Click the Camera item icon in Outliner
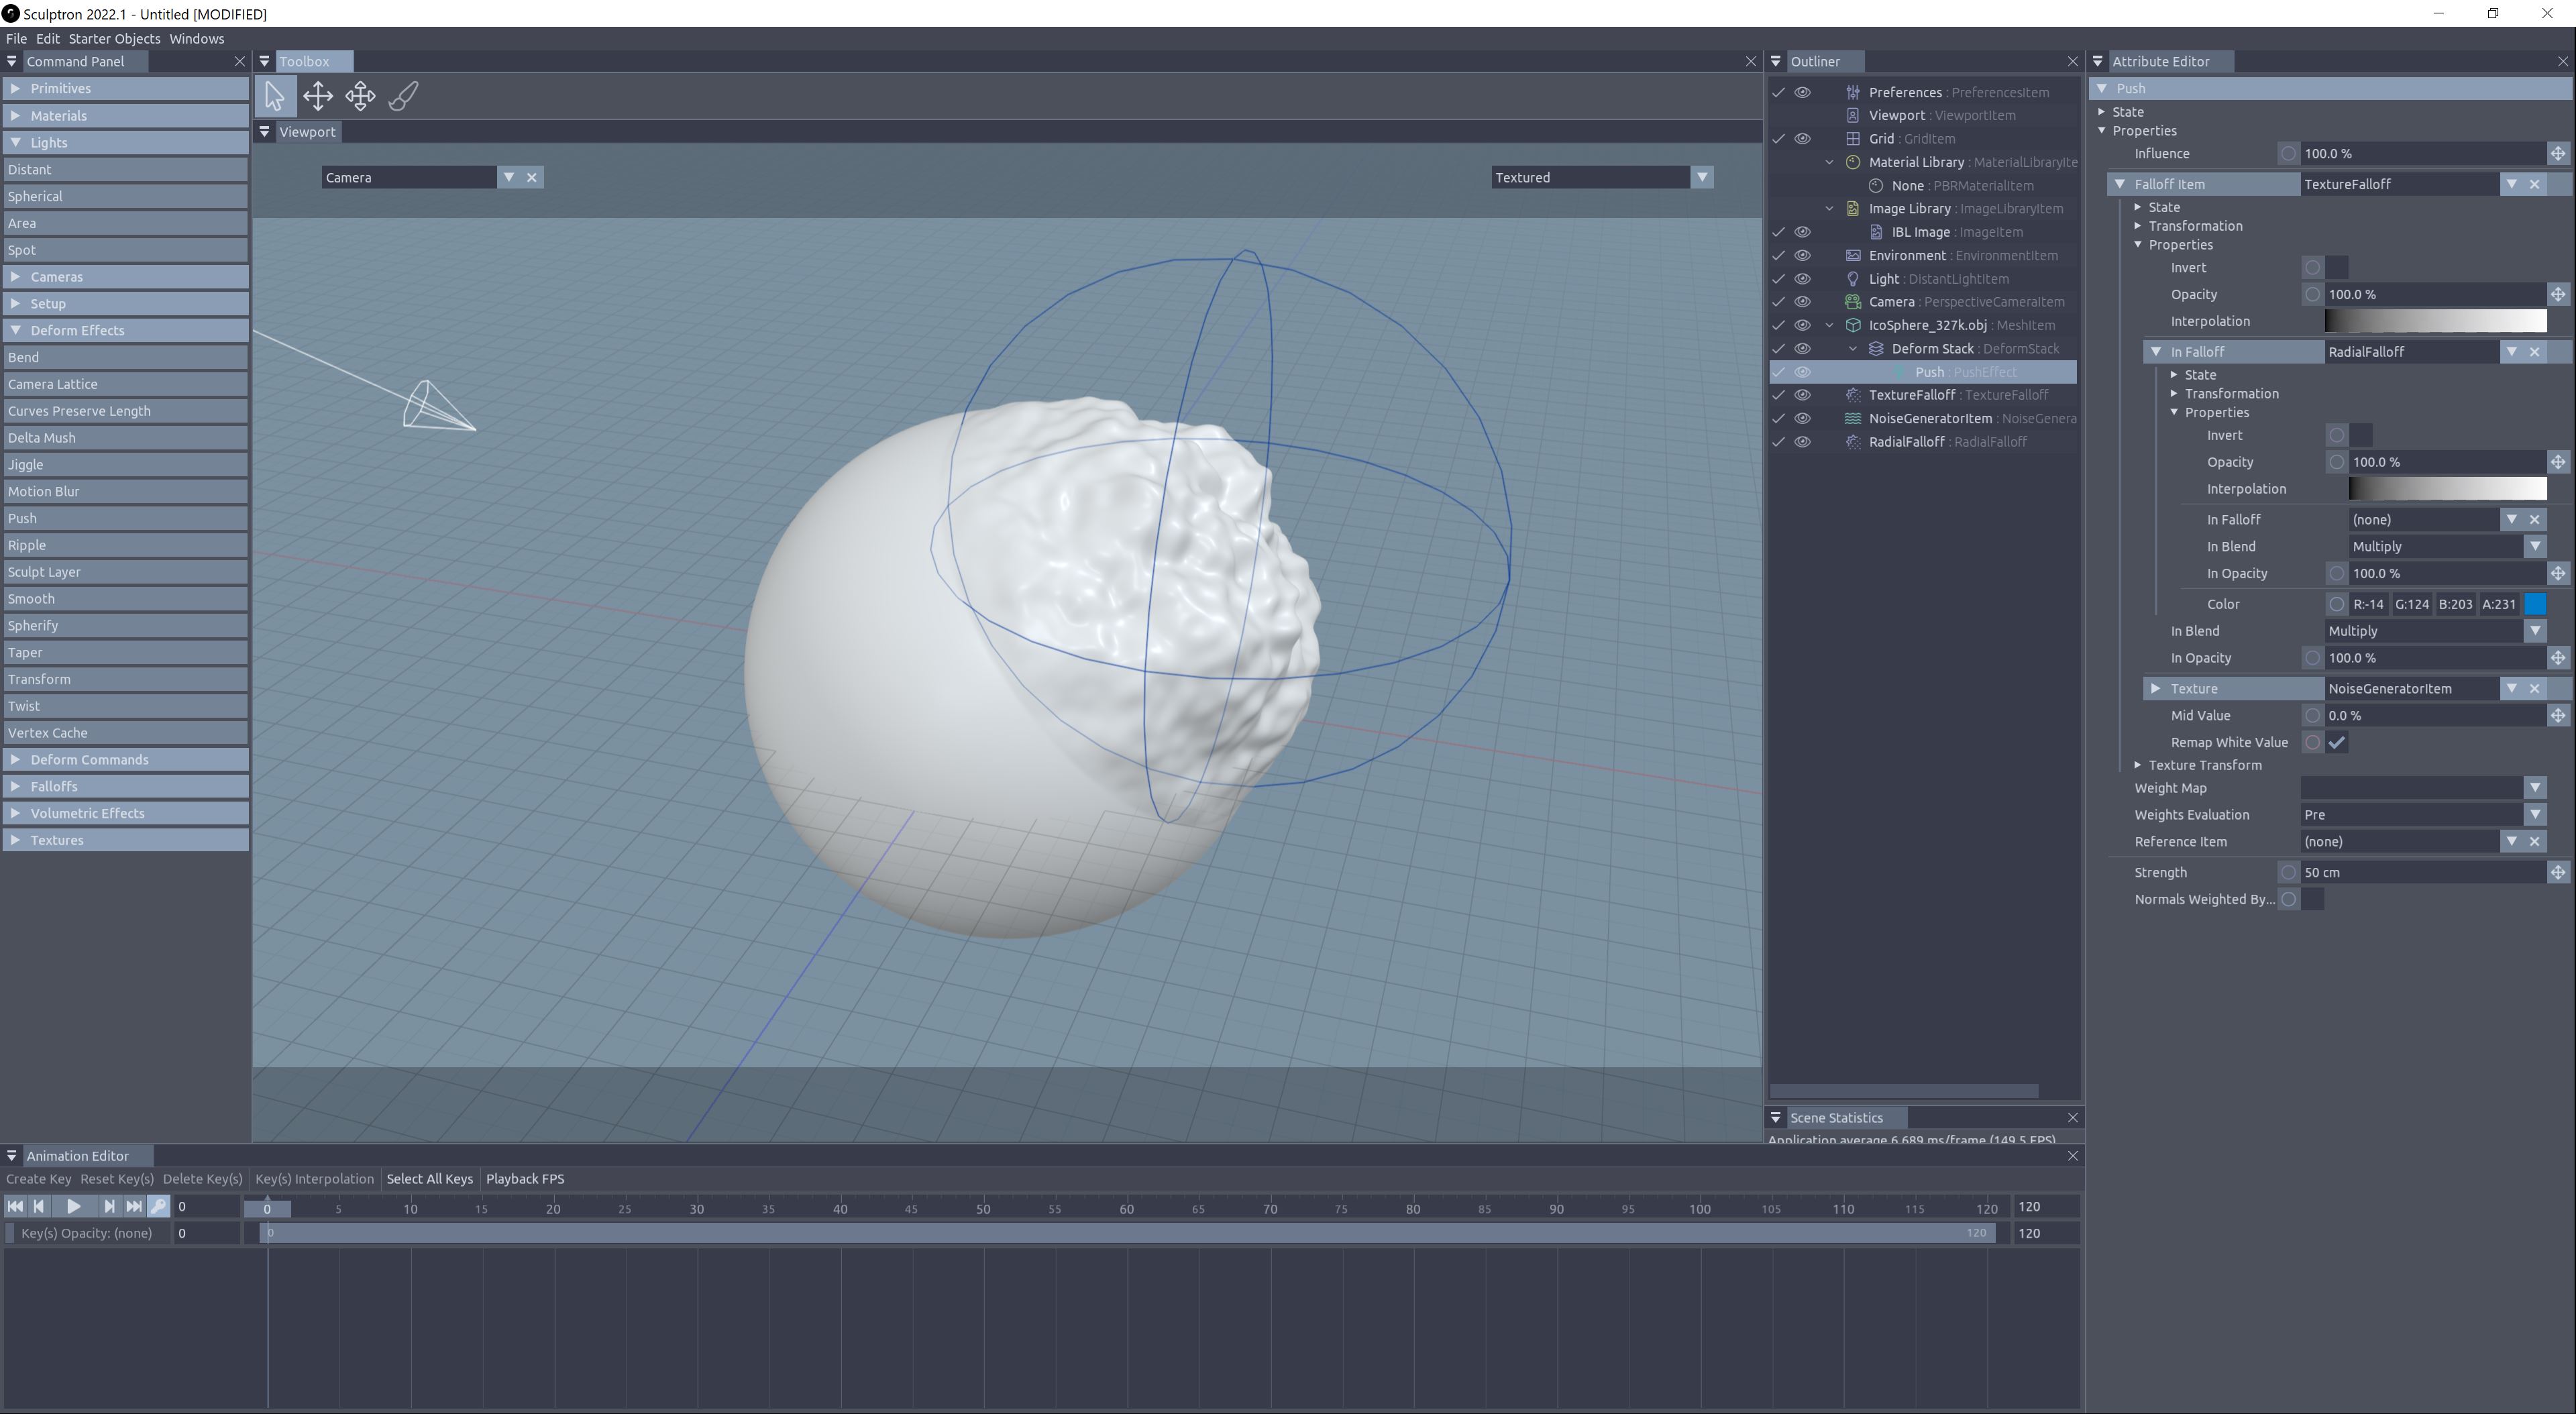This screenshot has height=1414, width=2576. (1852, 302)
